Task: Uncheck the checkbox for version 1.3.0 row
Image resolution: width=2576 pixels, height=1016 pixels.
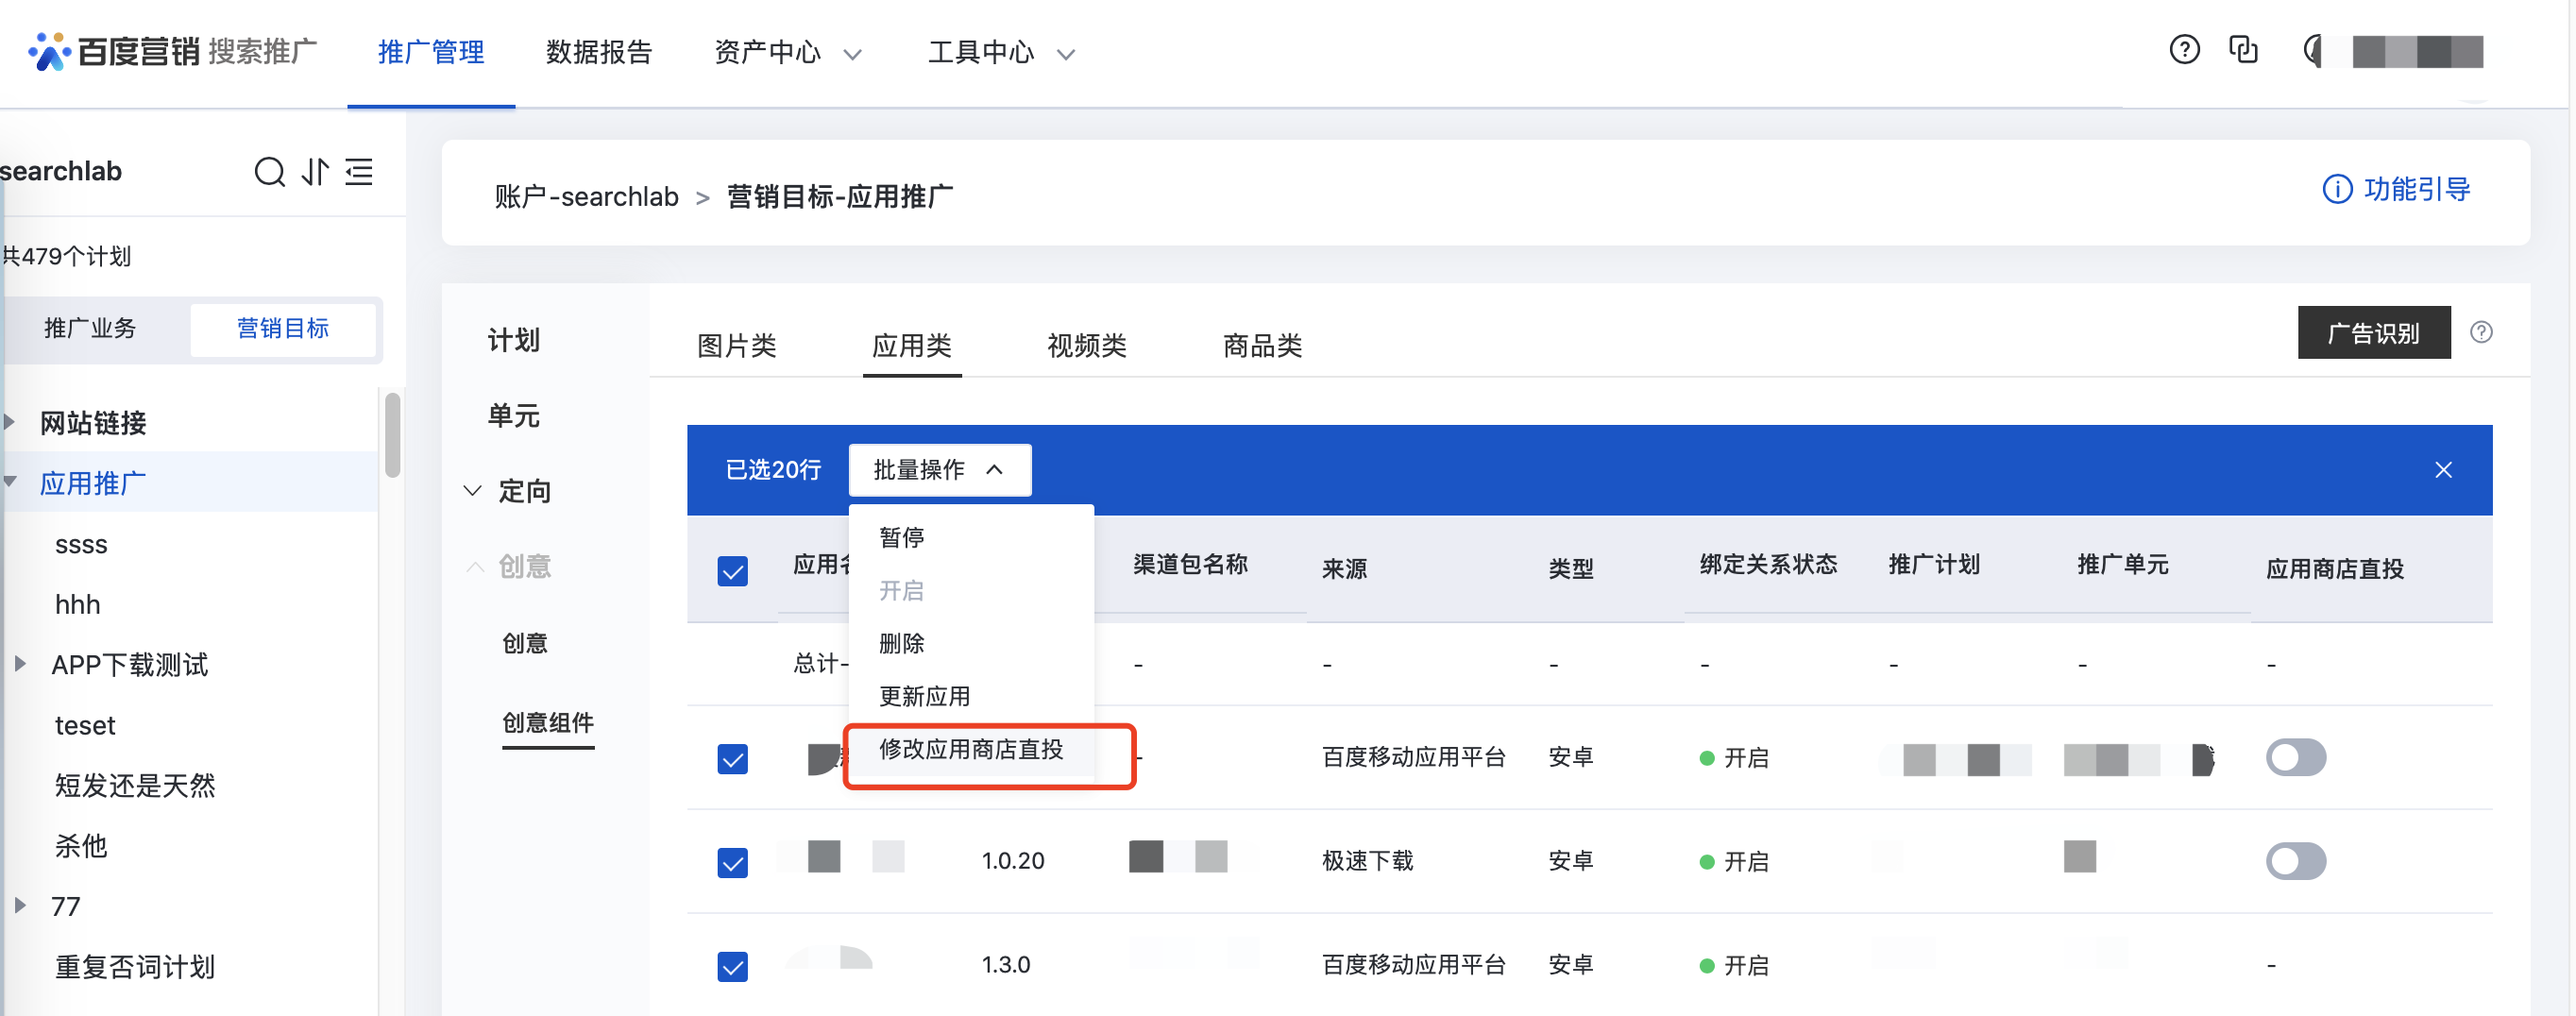Action: pos(733,966)
